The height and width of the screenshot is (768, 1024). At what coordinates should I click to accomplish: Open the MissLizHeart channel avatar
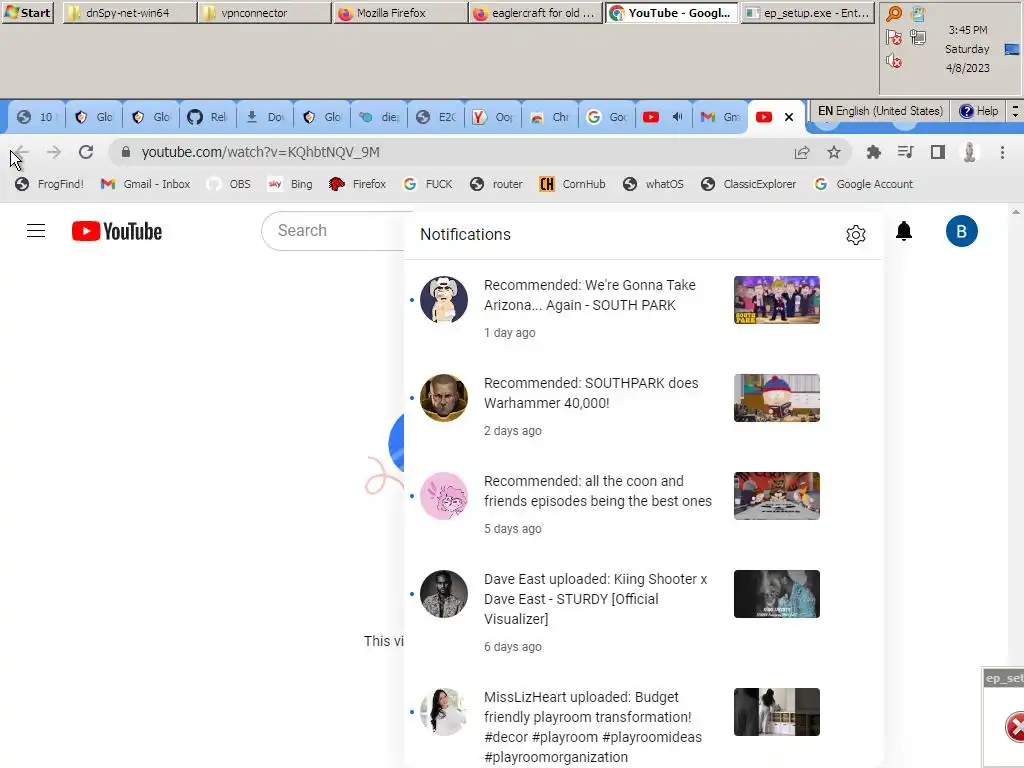[x=443, y=712]
